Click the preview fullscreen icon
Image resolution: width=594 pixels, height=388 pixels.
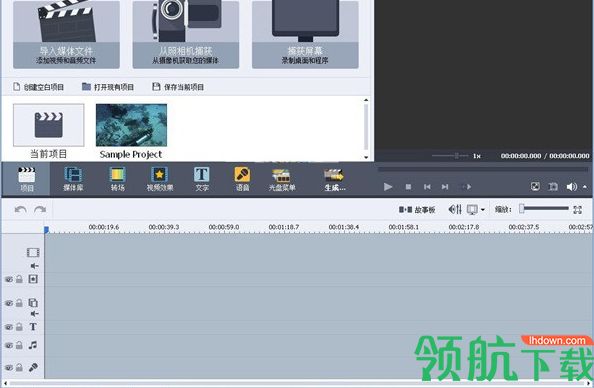(535, 186)
